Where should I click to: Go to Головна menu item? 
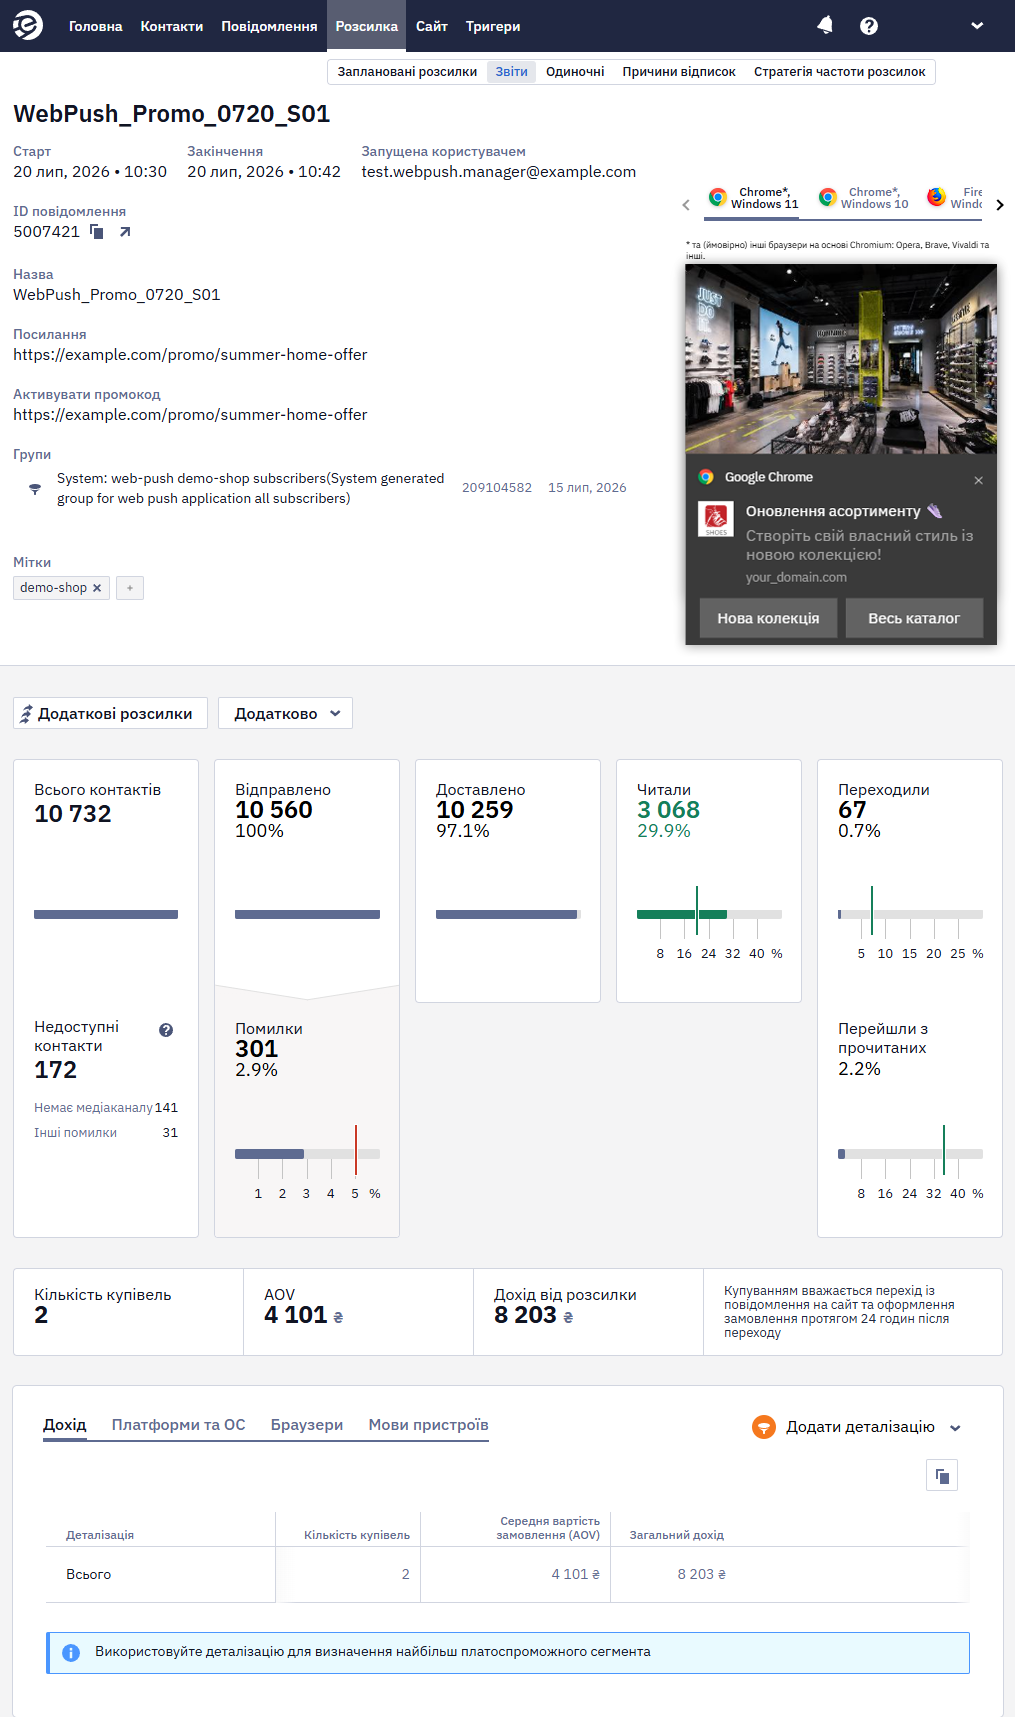coord(96,26)
